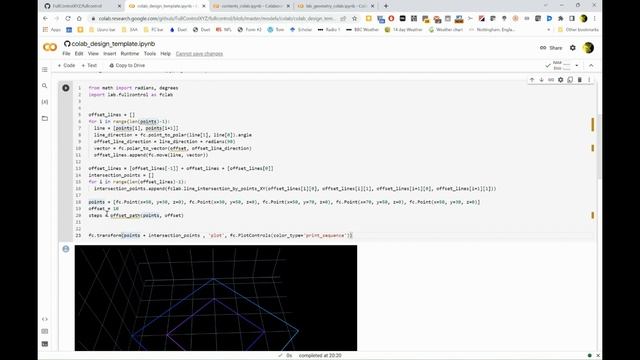Open the View menu
Viewport: 640px width, 360px height.
click(93, 54)
